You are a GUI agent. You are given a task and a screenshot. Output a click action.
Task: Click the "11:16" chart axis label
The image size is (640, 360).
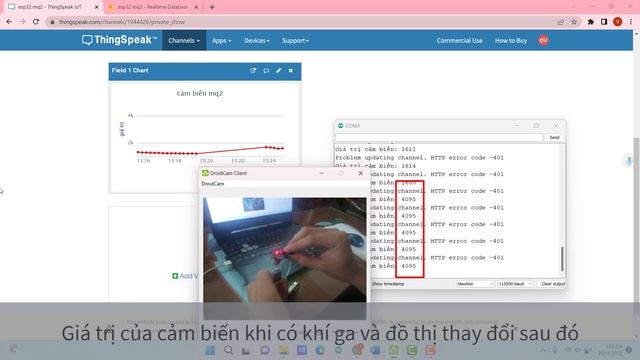(143, 161)
